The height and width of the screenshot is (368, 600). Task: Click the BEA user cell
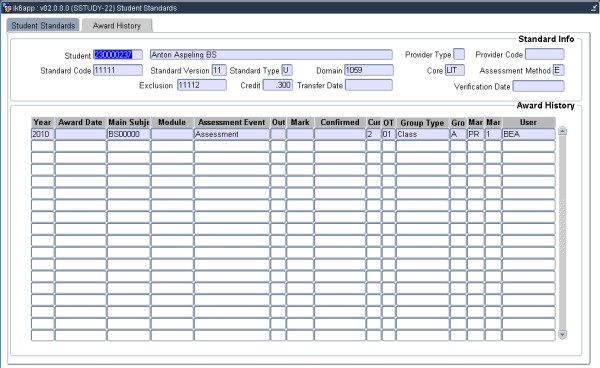tap(528, 134)
